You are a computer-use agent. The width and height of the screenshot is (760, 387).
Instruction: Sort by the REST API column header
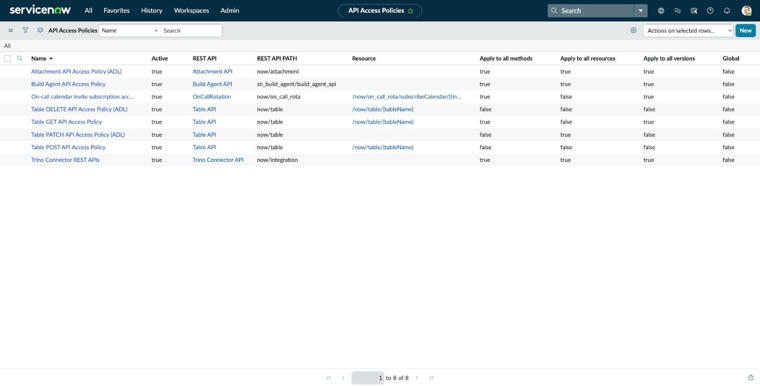[205, 59]
